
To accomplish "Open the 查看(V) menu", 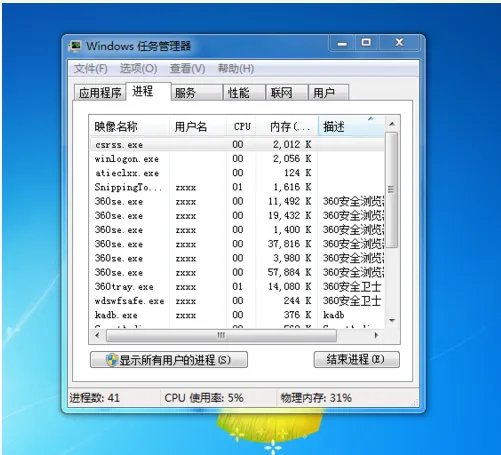I will (187, 69).
